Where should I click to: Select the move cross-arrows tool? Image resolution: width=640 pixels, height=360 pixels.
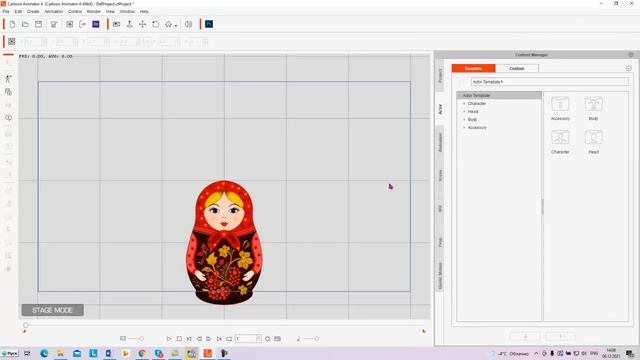(142, 24)
